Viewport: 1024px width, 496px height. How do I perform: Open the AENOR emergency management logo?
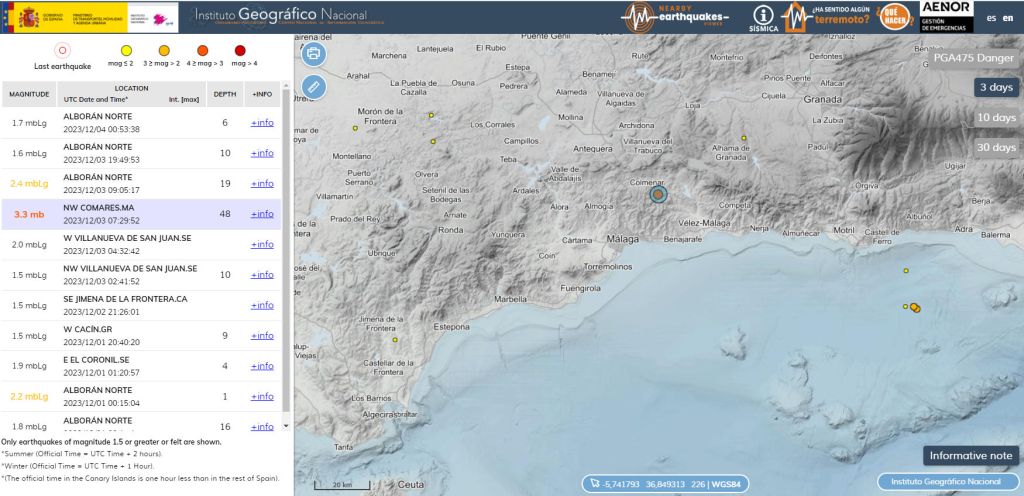point(945,16)
